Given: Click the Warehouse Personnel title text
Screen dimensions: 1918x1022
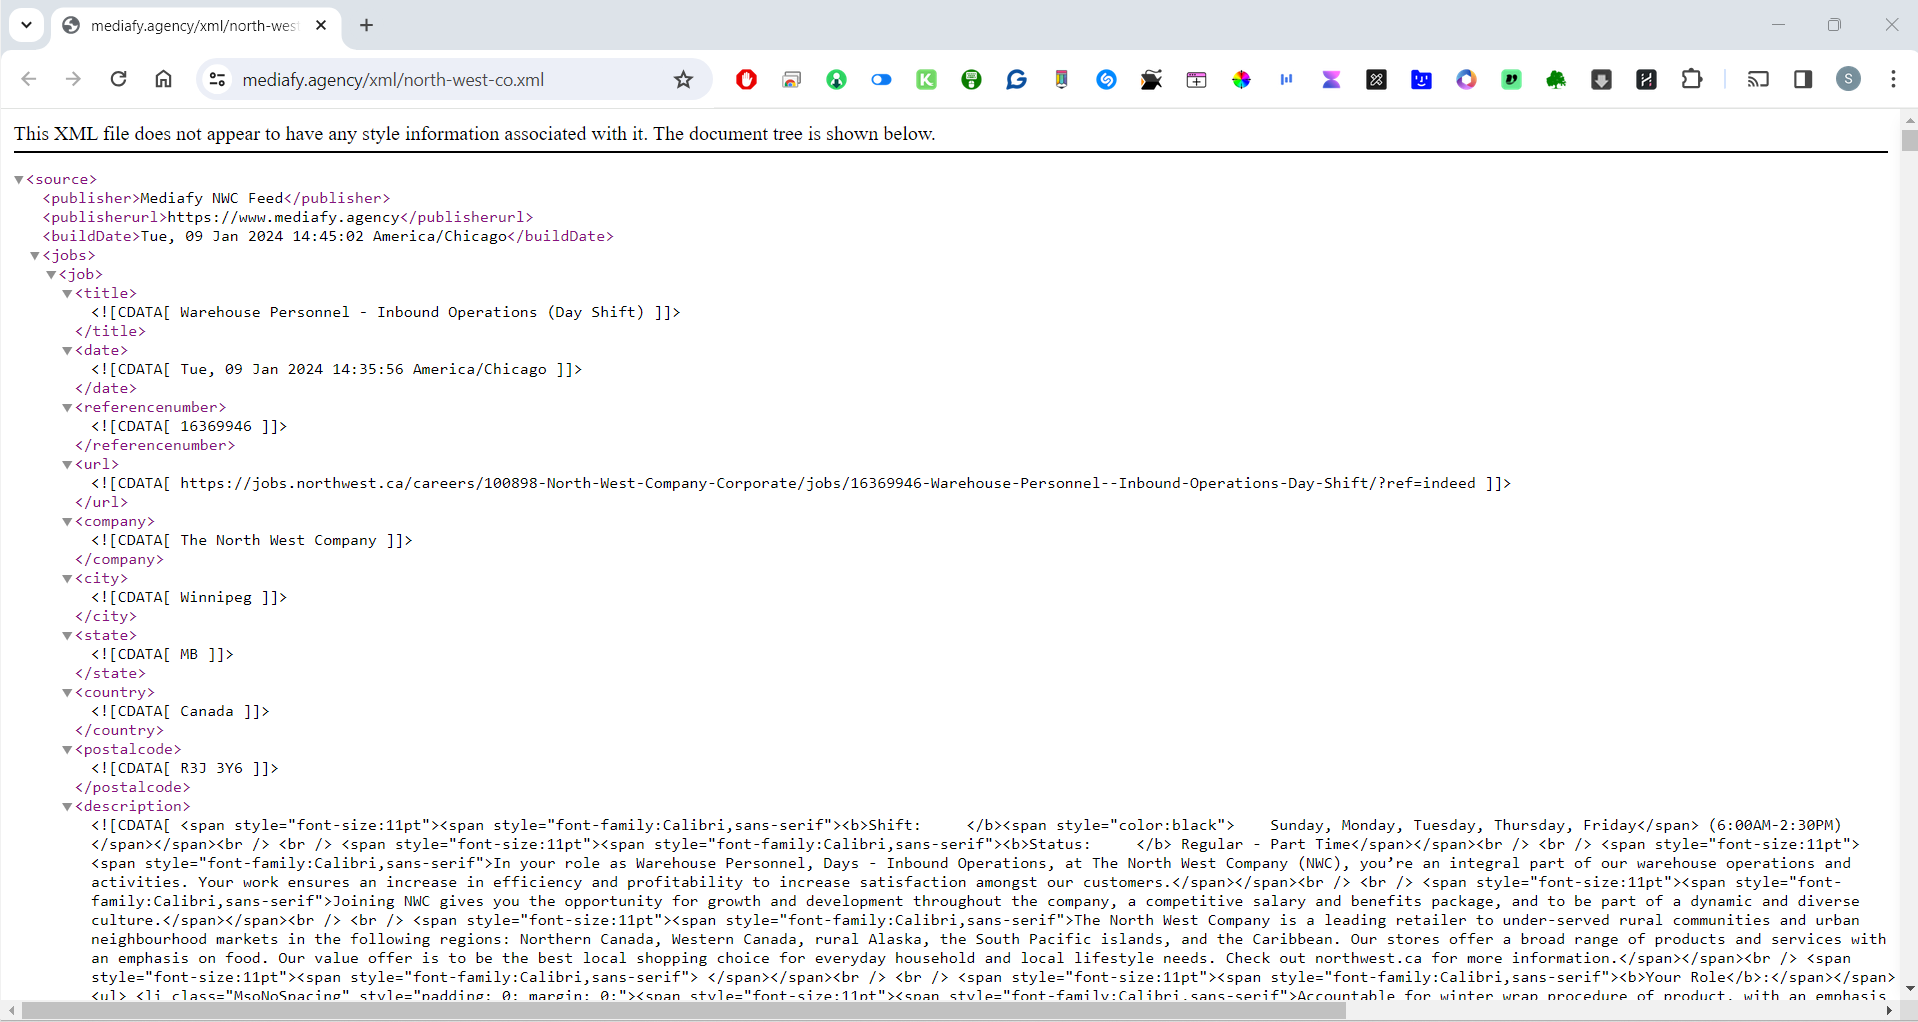Looking at the screenshot, I should [x=412, y=312].
